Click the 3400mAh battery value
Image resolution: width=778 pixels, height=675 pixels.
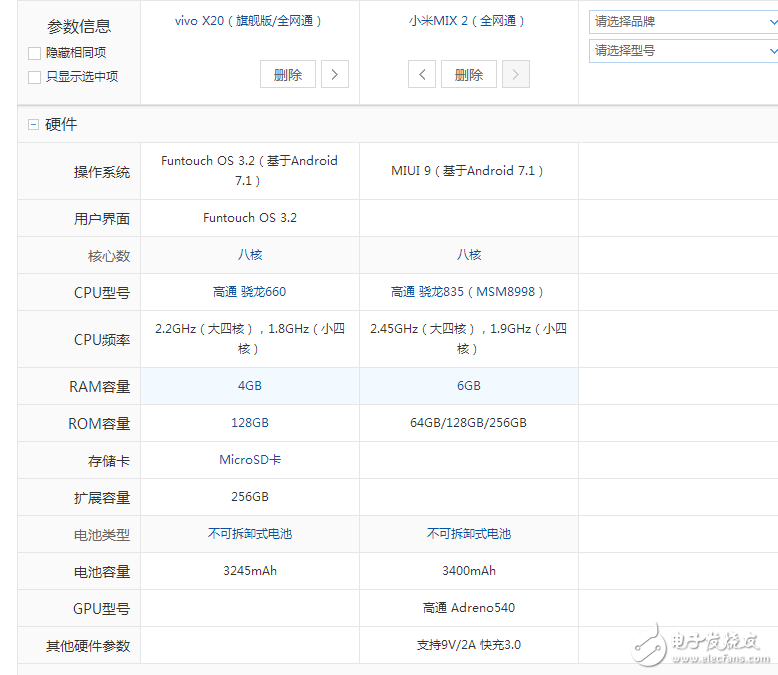tap(469, 571)
